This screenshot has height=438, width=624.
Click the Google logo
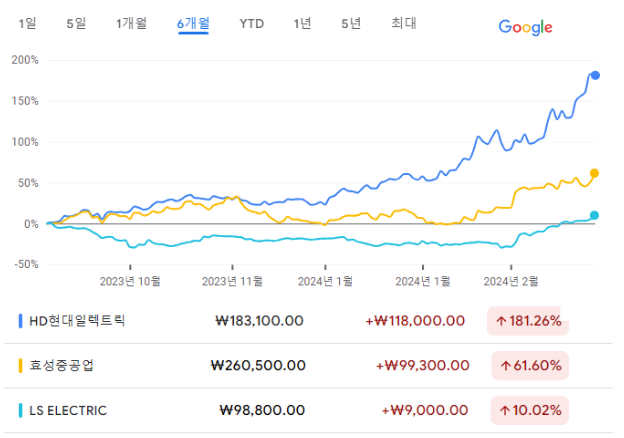(525, 27)
